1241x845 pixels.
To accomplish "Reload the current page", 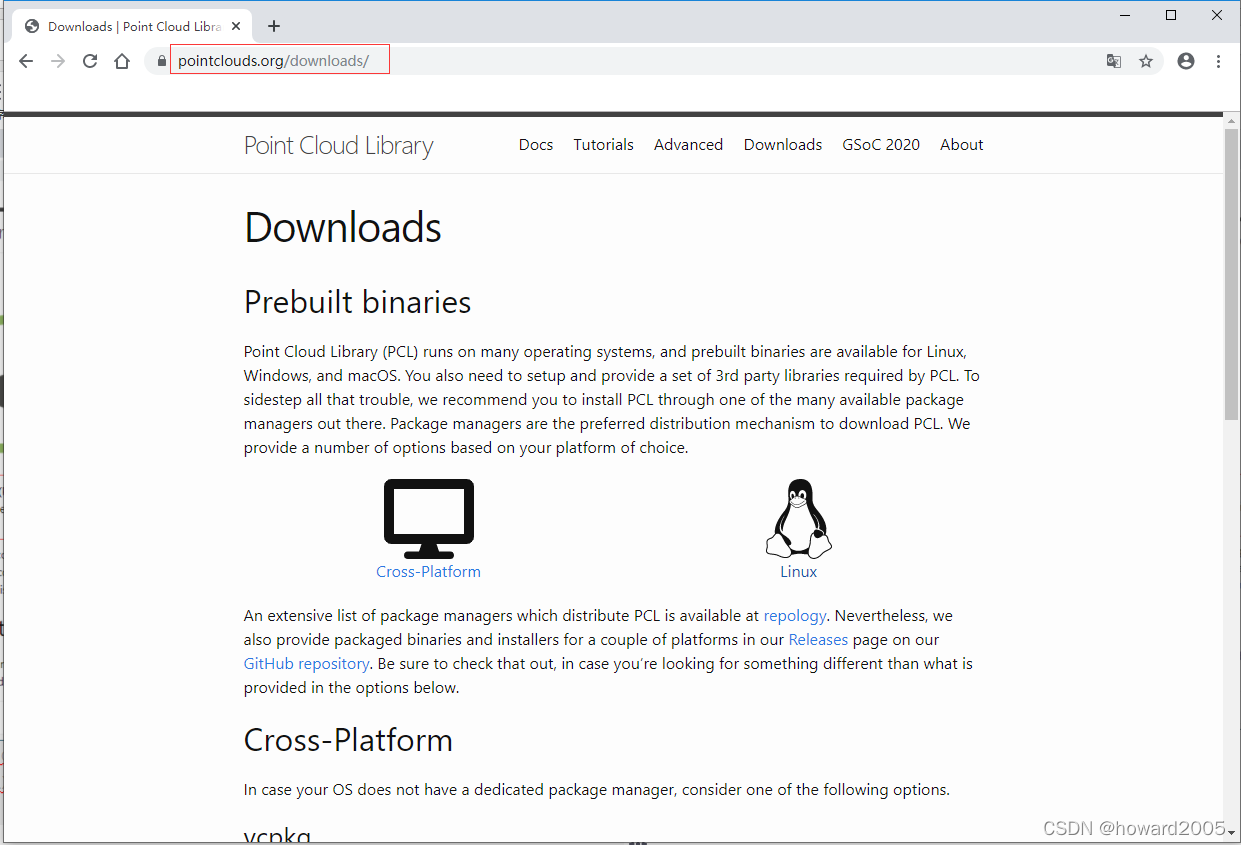I will 90,61.
